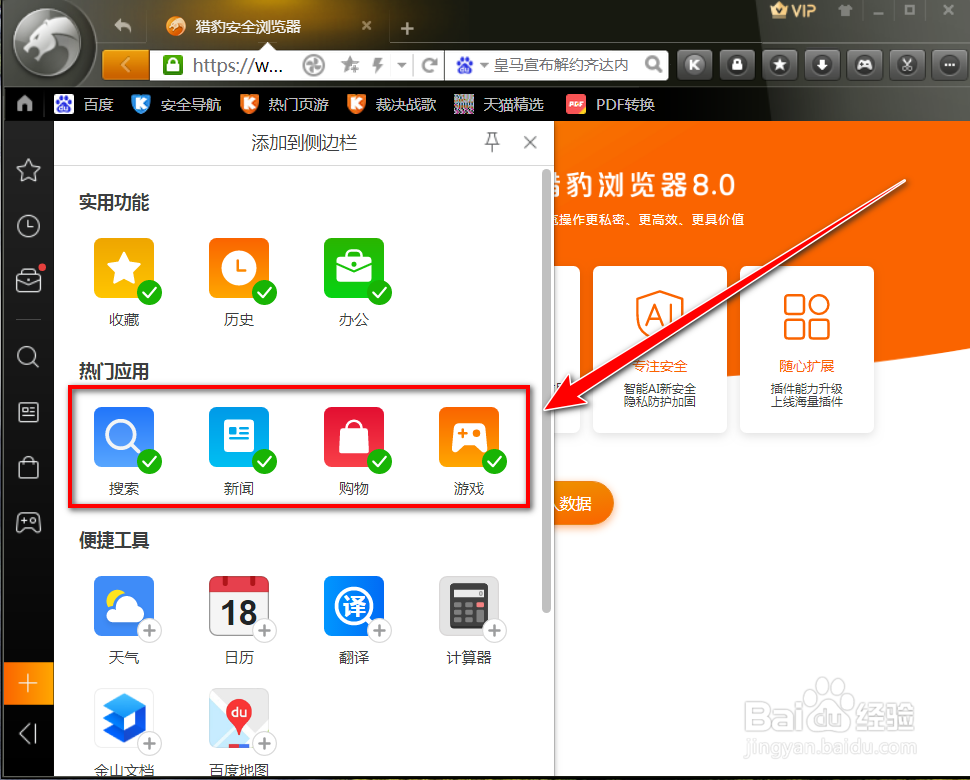
Task: Click the scissors screenshot toolbar button
Action: [x=907, y=64]
